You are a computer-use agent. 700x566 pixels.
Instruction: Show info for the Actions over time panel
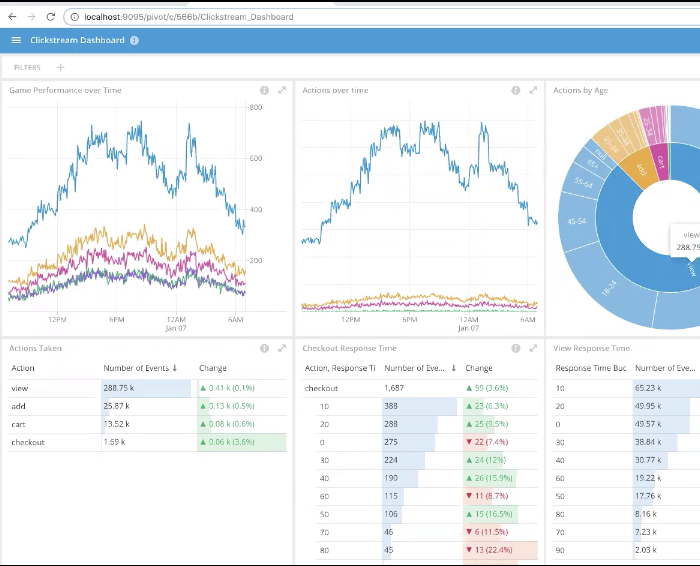click(516, 90)
